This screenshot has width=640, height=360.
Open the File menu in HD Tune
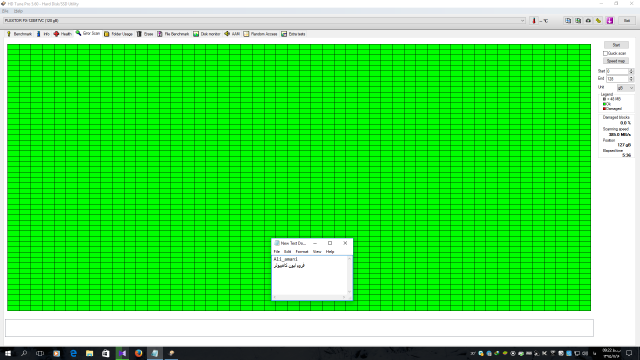click(x=5, y=11)
